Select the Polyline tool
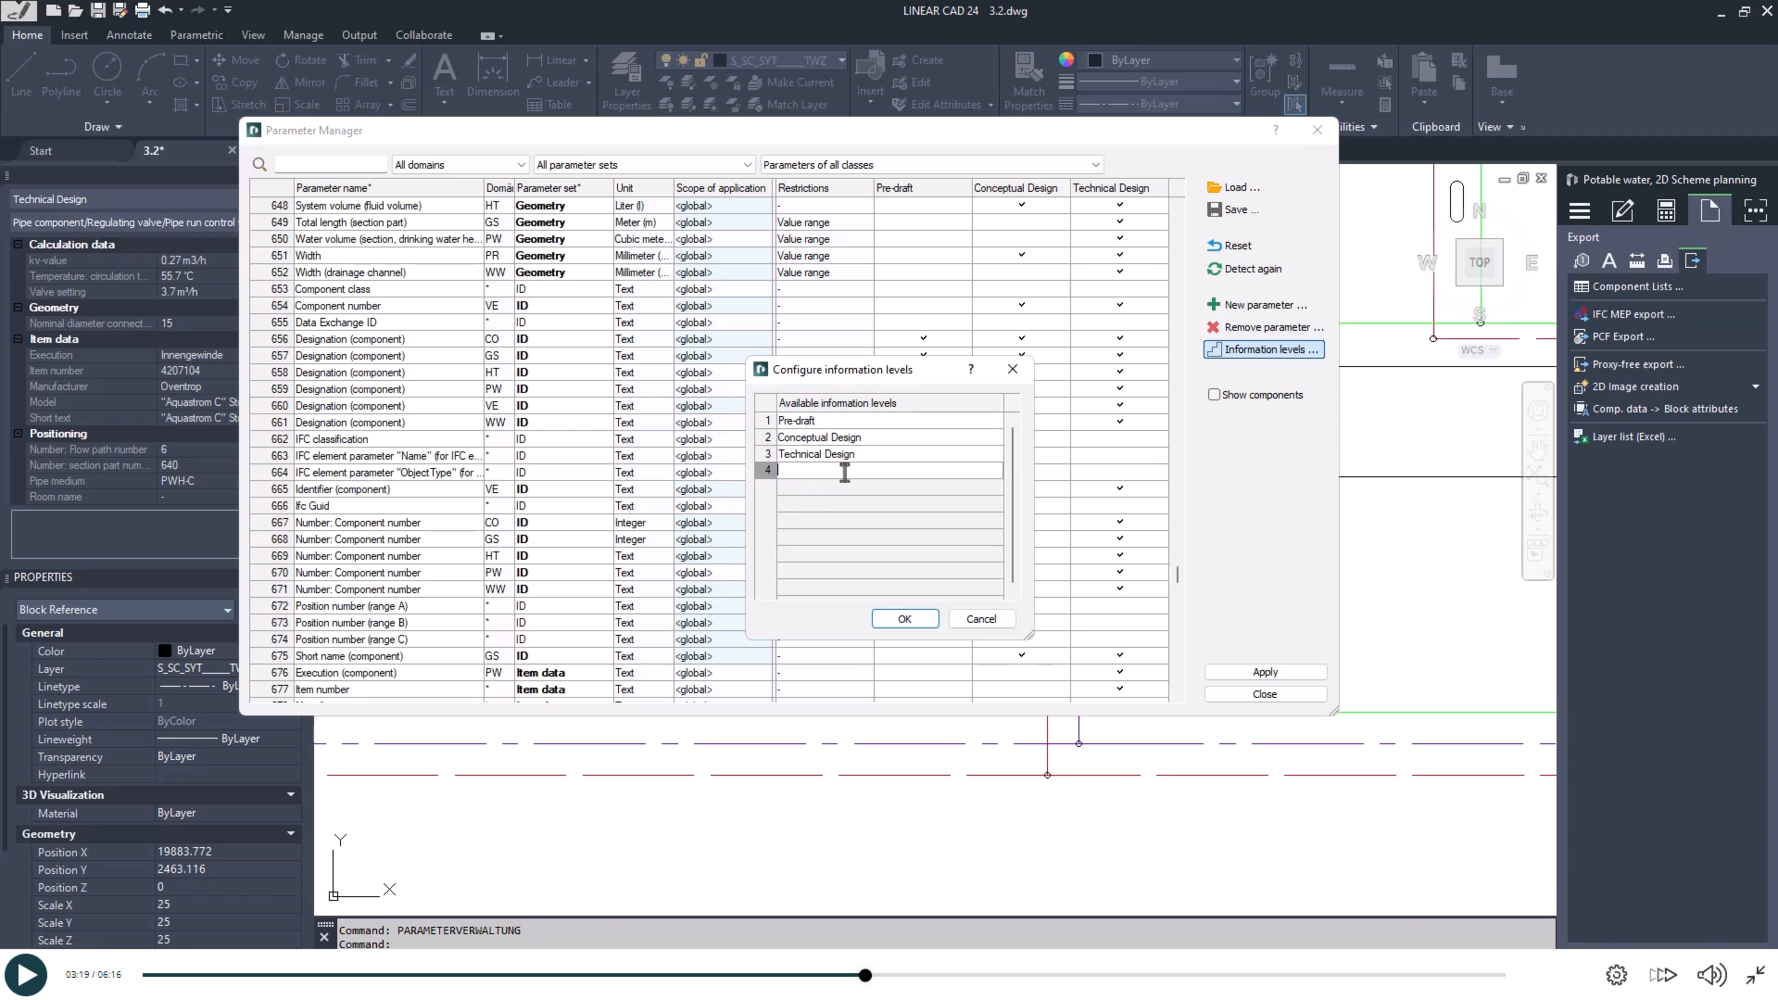1778x1000 pixels. click(61, 76)
